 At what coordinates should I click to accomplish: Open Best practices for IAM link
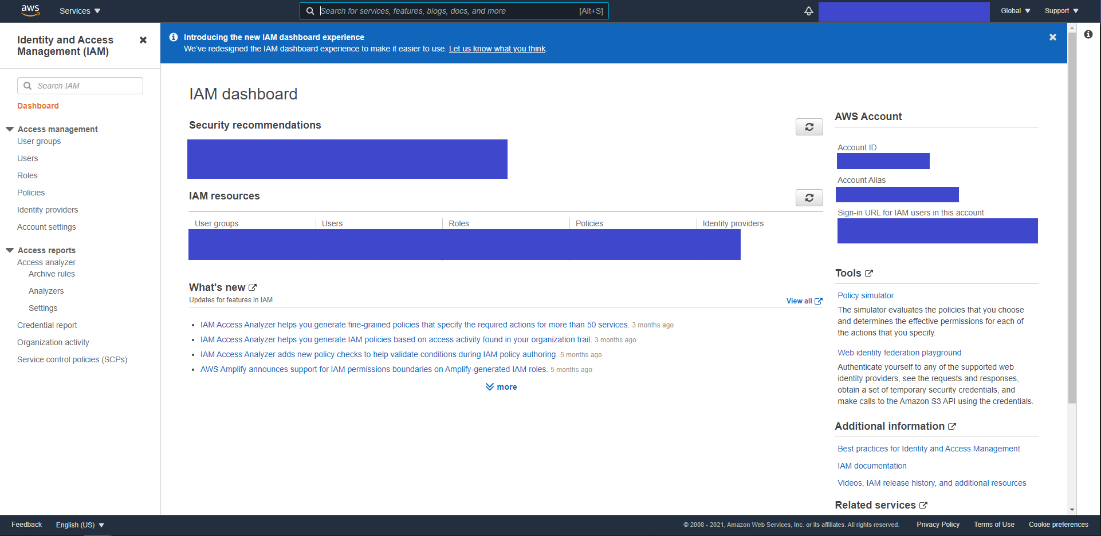coord(928,449)
